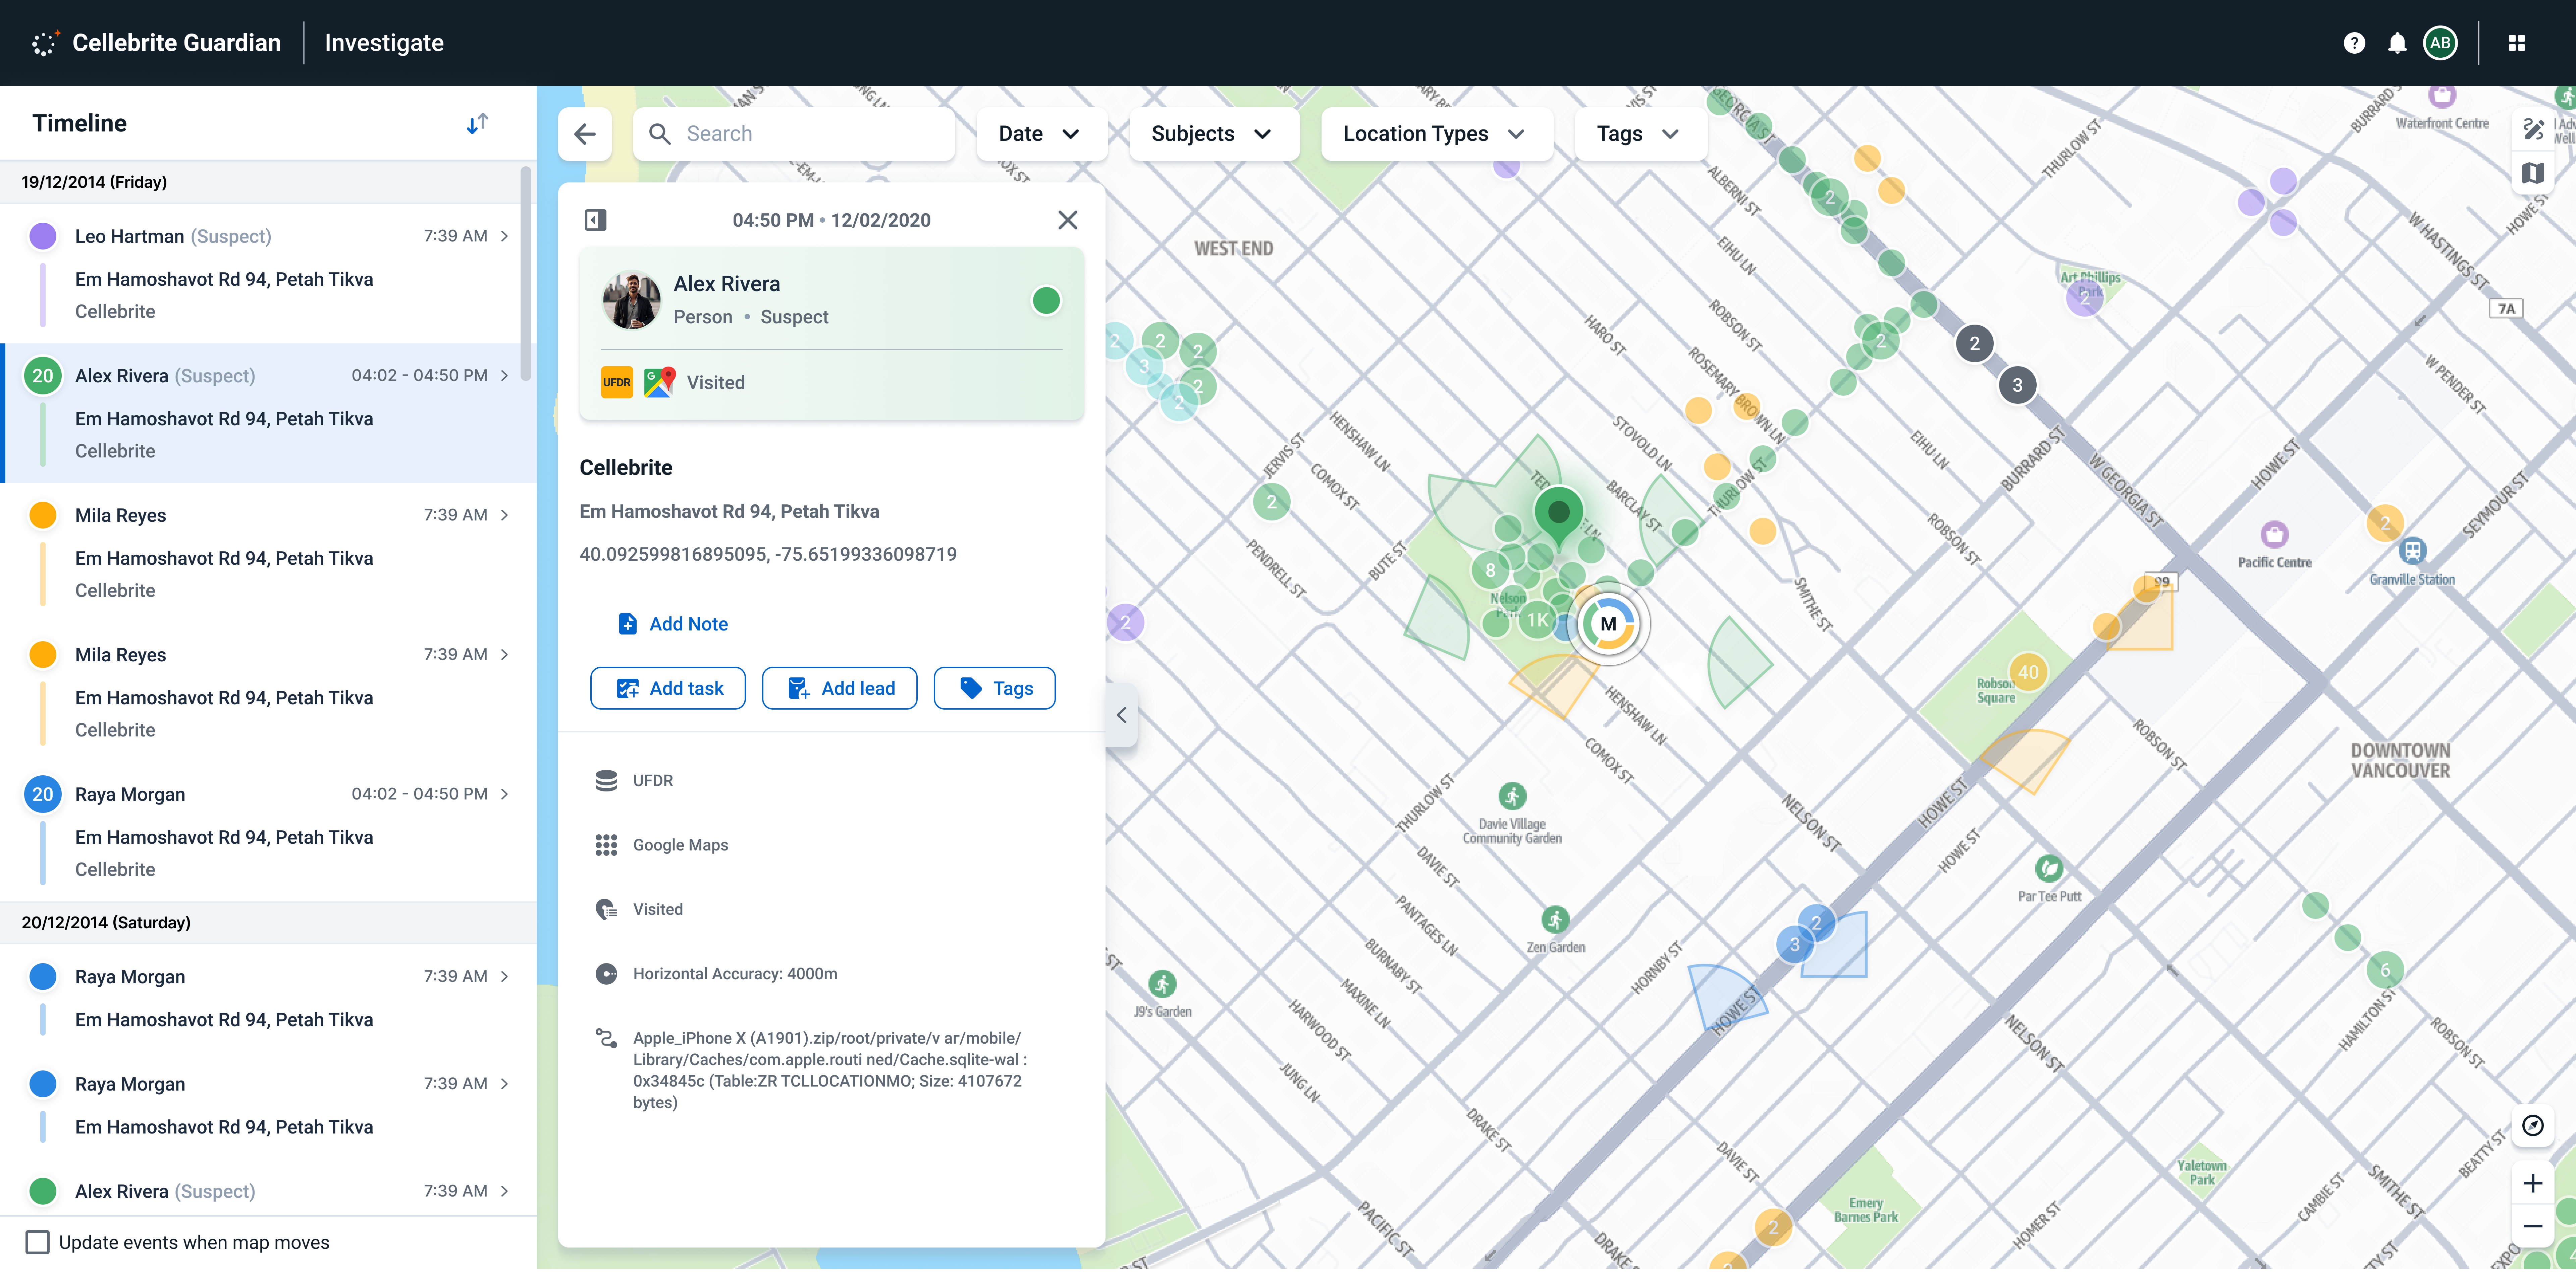Image resolution: width=2576 pixels, height=1273 pixels.
Task: Click the UFDR source badge icon
Action: (x=617, y=382)
